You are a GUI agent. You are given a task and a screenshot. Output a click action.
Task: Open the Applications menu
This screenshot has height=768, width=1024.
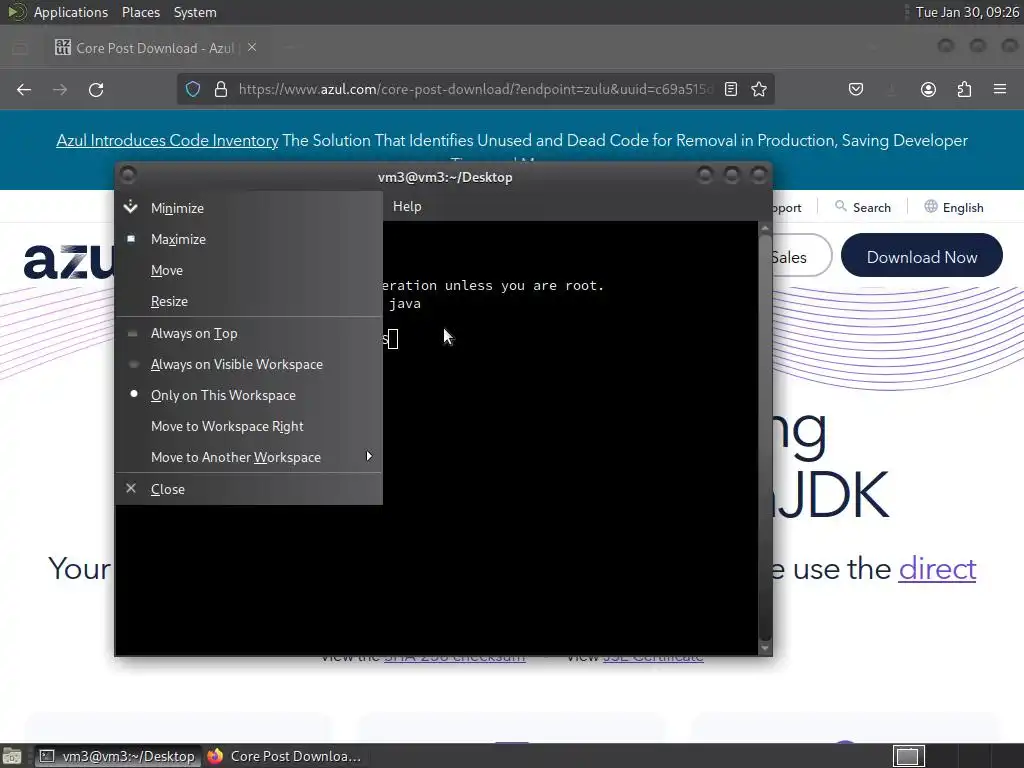click(71, 12)
